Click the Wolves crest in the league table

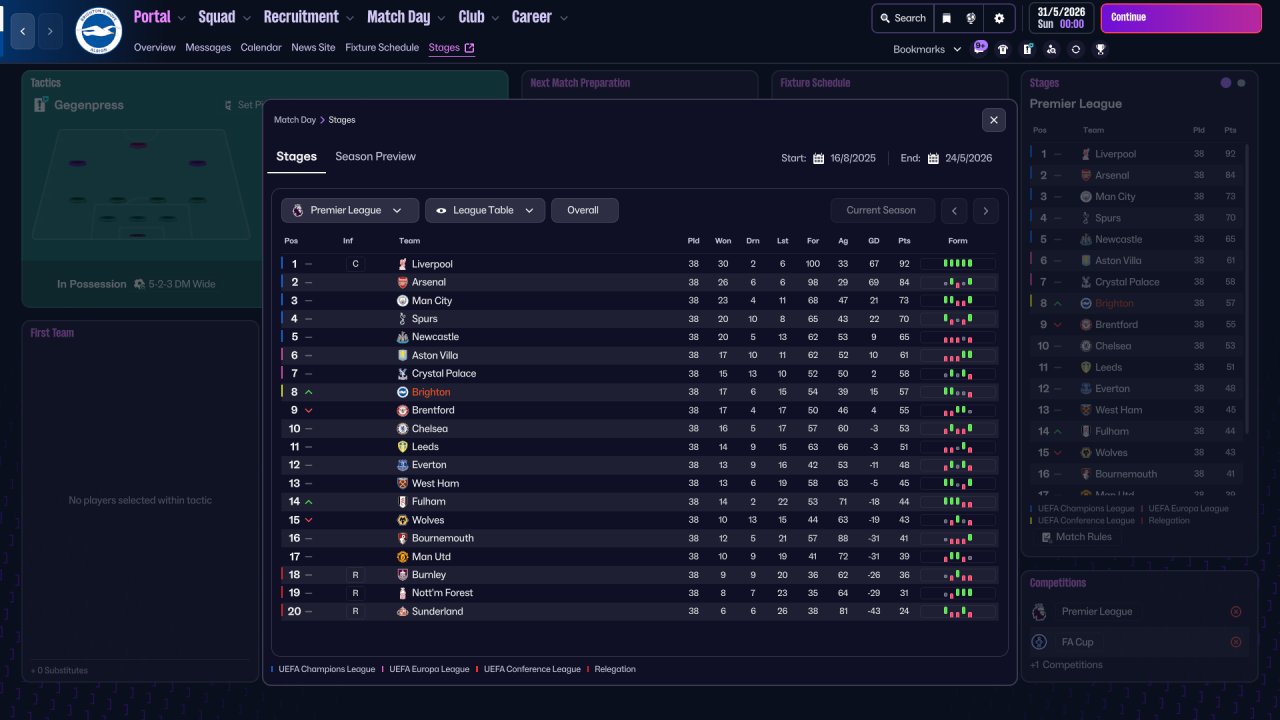(403, 520)
